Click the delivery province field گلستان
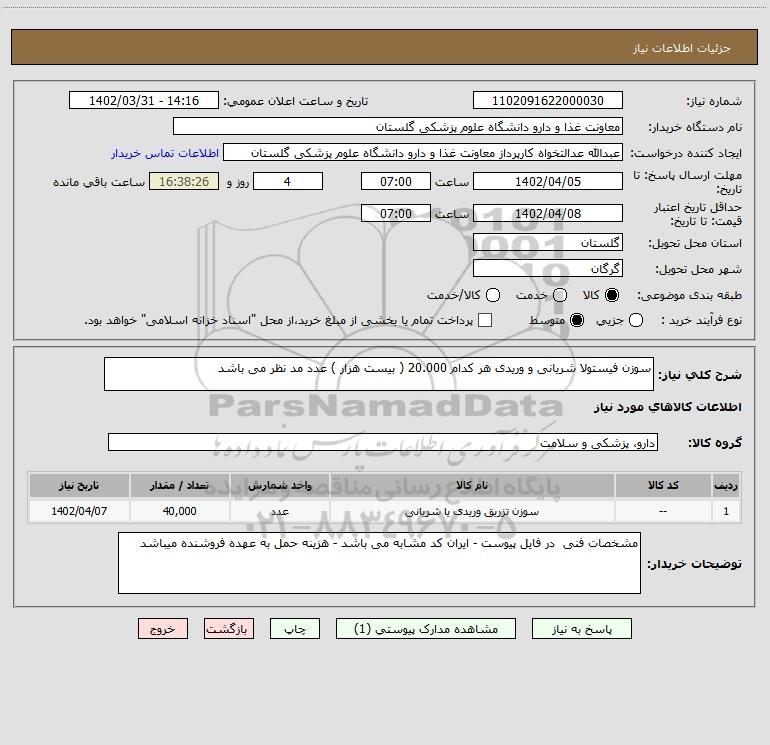 coord(548,242)
